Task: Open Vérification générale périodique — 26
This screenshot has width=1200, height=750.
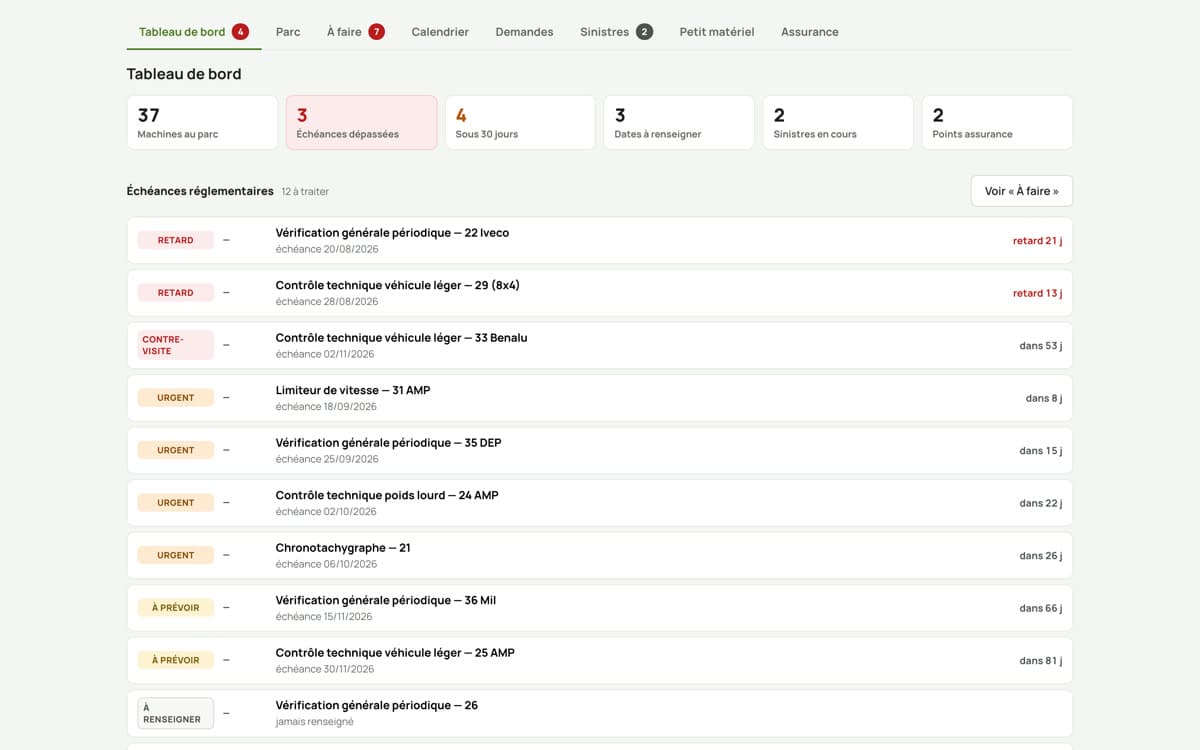Action: click(x=599, y=713)
